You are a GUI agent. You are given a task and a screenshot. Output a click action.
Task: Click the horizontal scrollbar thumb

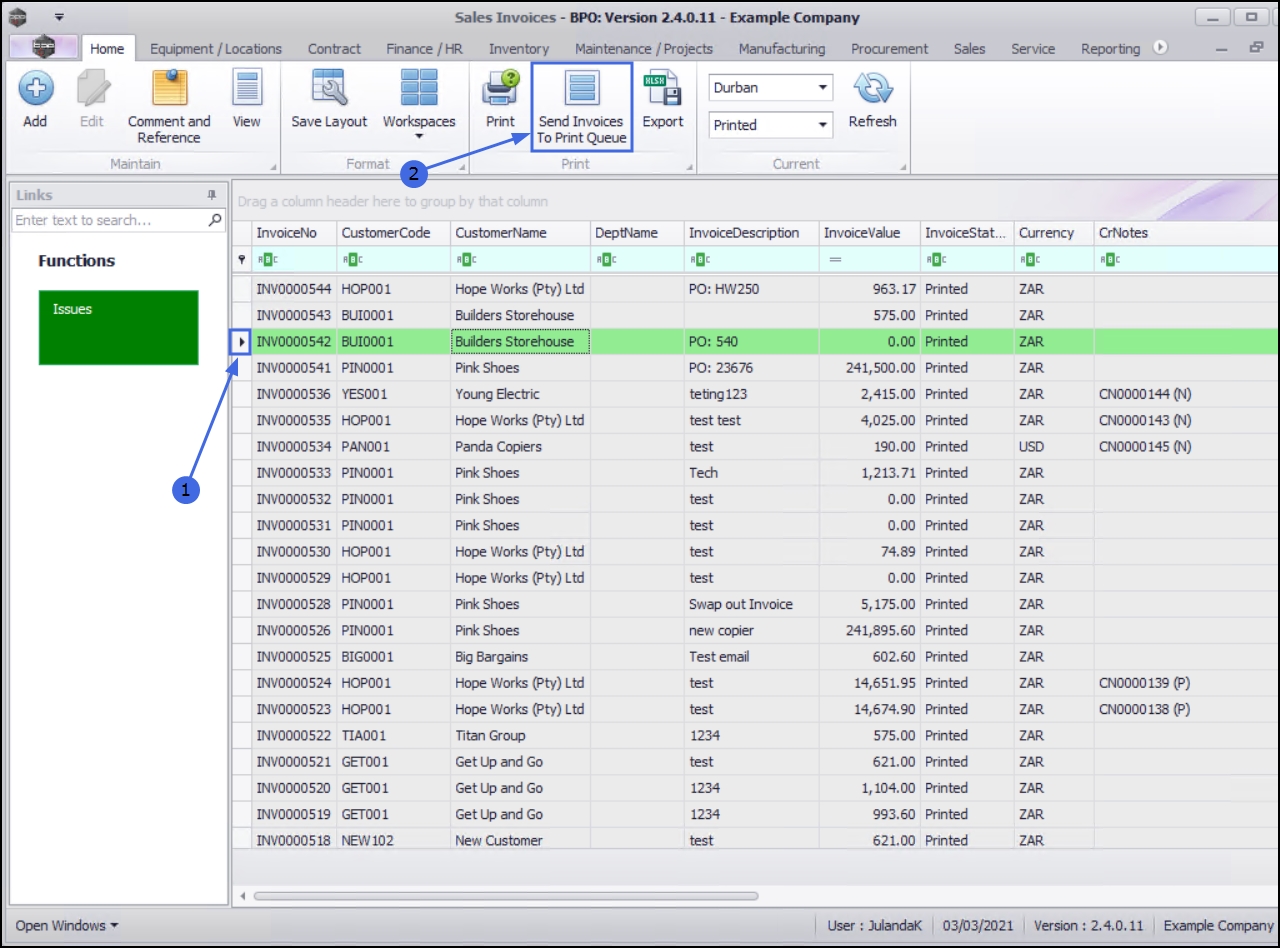point(505,896)
